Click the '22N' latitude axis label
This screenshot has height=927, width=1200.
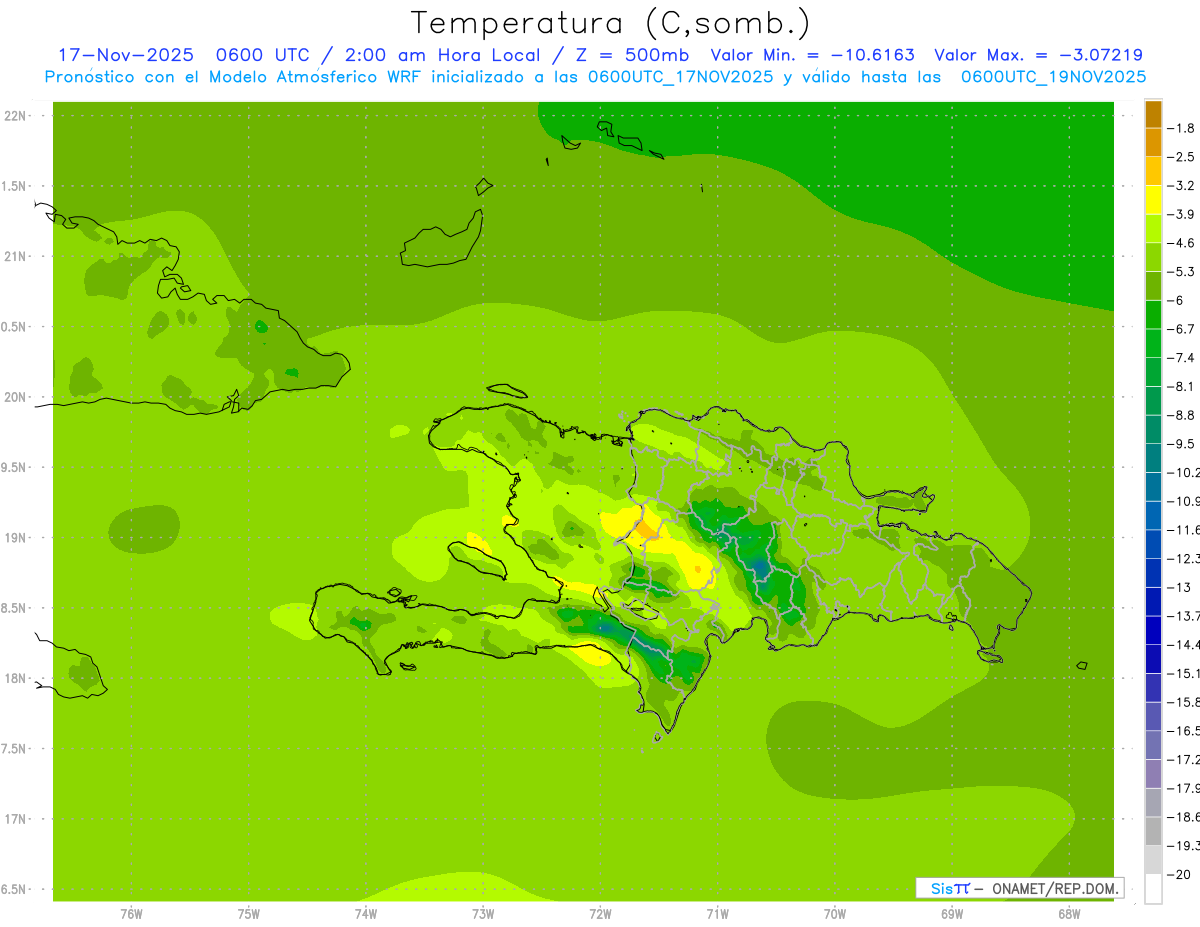[x=16, y=115]
